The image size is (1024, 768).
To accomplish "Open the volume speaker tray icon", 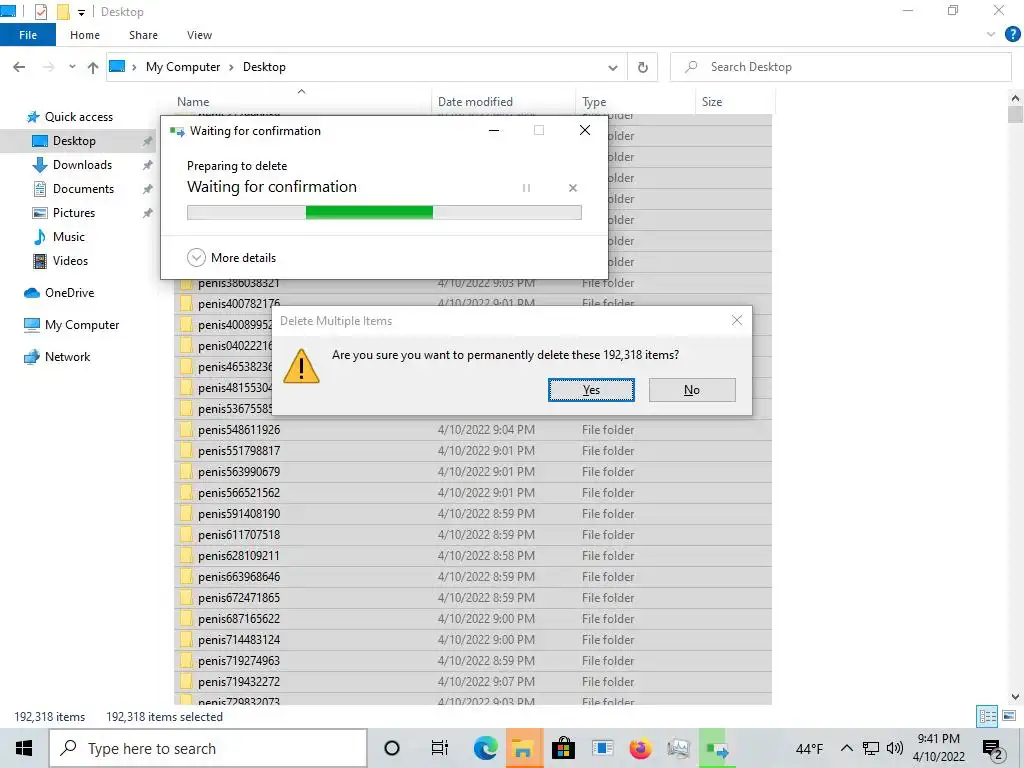I will (x=895, y=748).
